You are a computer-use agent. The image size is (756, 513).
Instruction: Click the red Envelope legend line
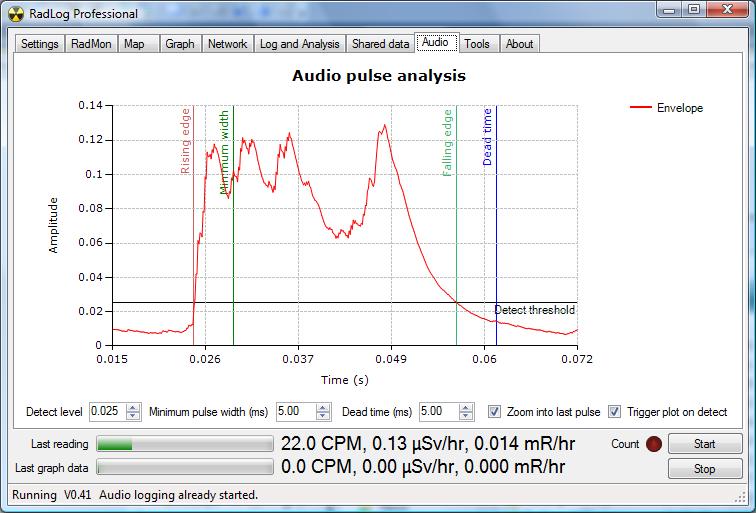point(640,108)
